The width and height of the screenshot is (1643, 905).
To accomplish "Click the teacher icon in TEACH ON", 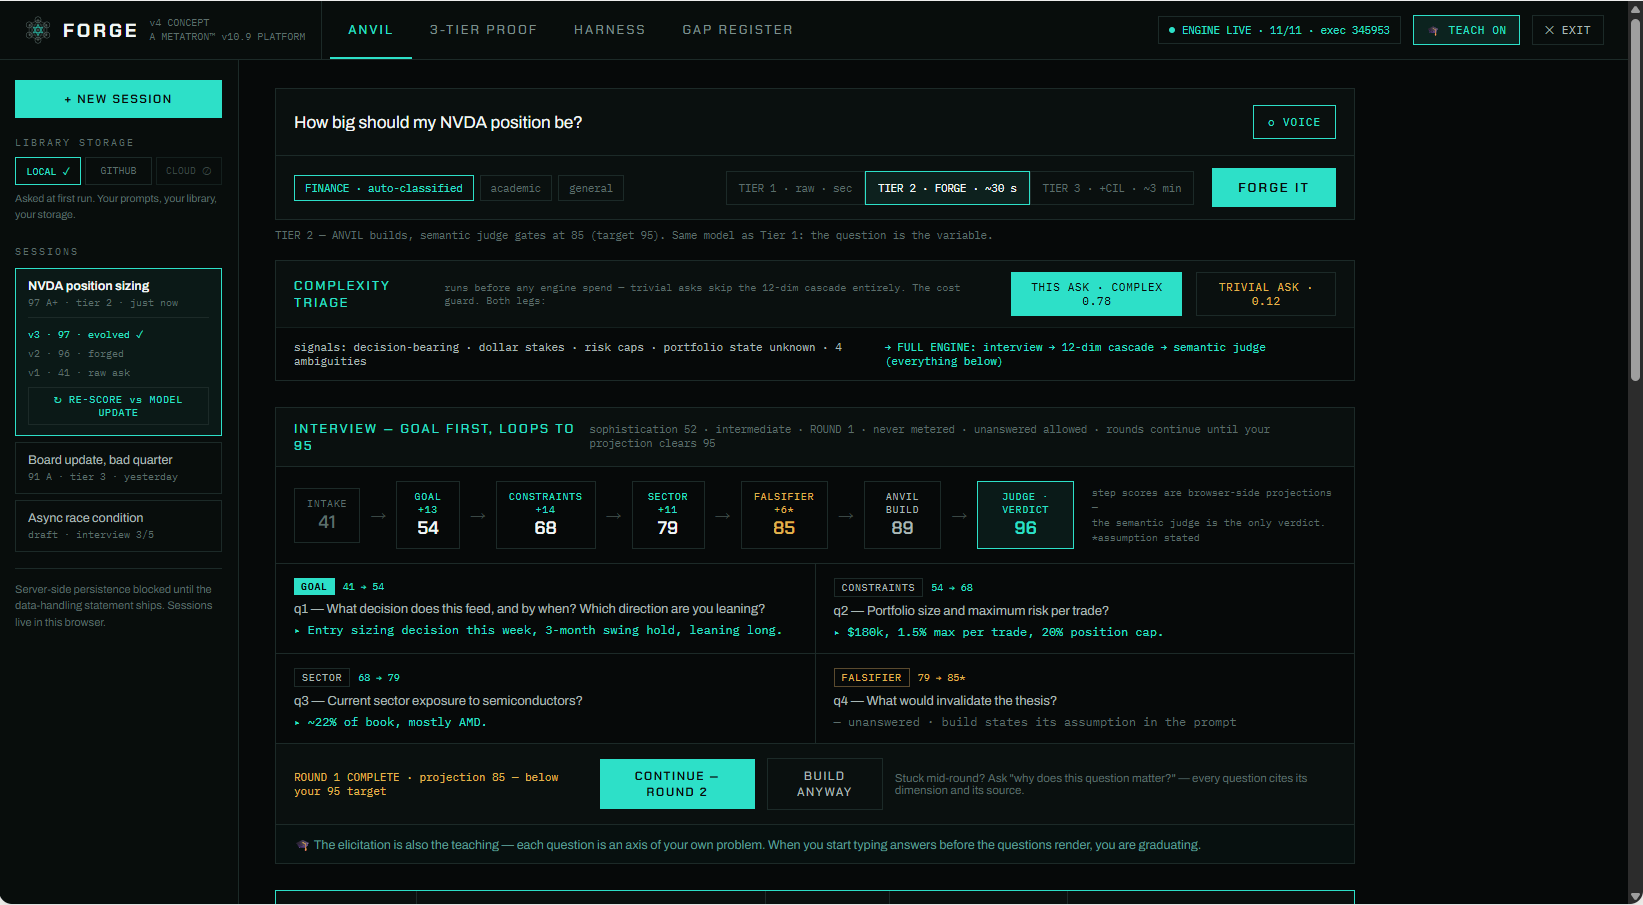I will (x=1434, y=30).
